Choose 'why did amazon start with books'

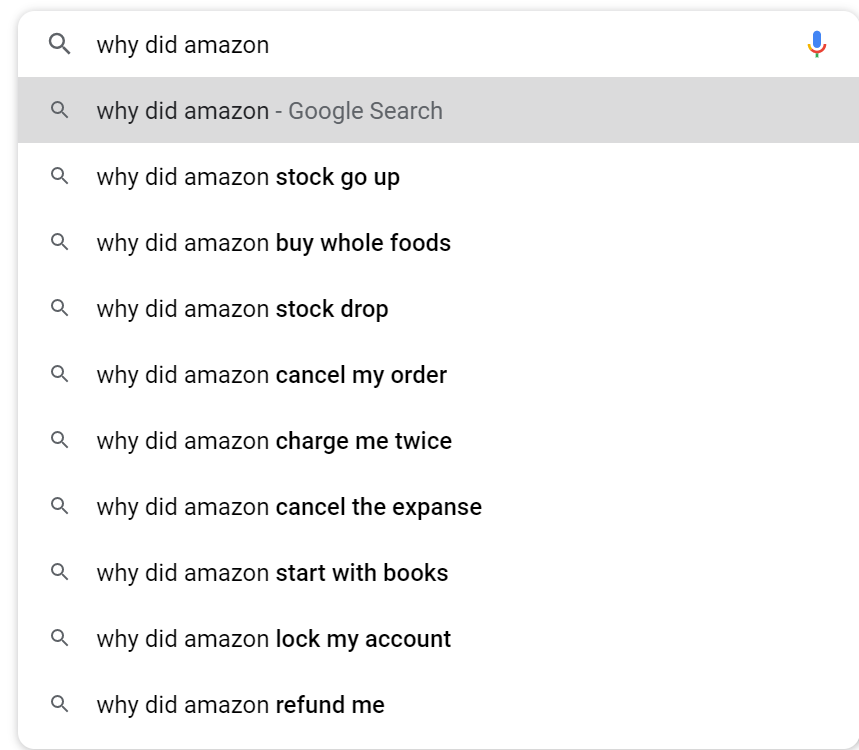click(438, 572)
